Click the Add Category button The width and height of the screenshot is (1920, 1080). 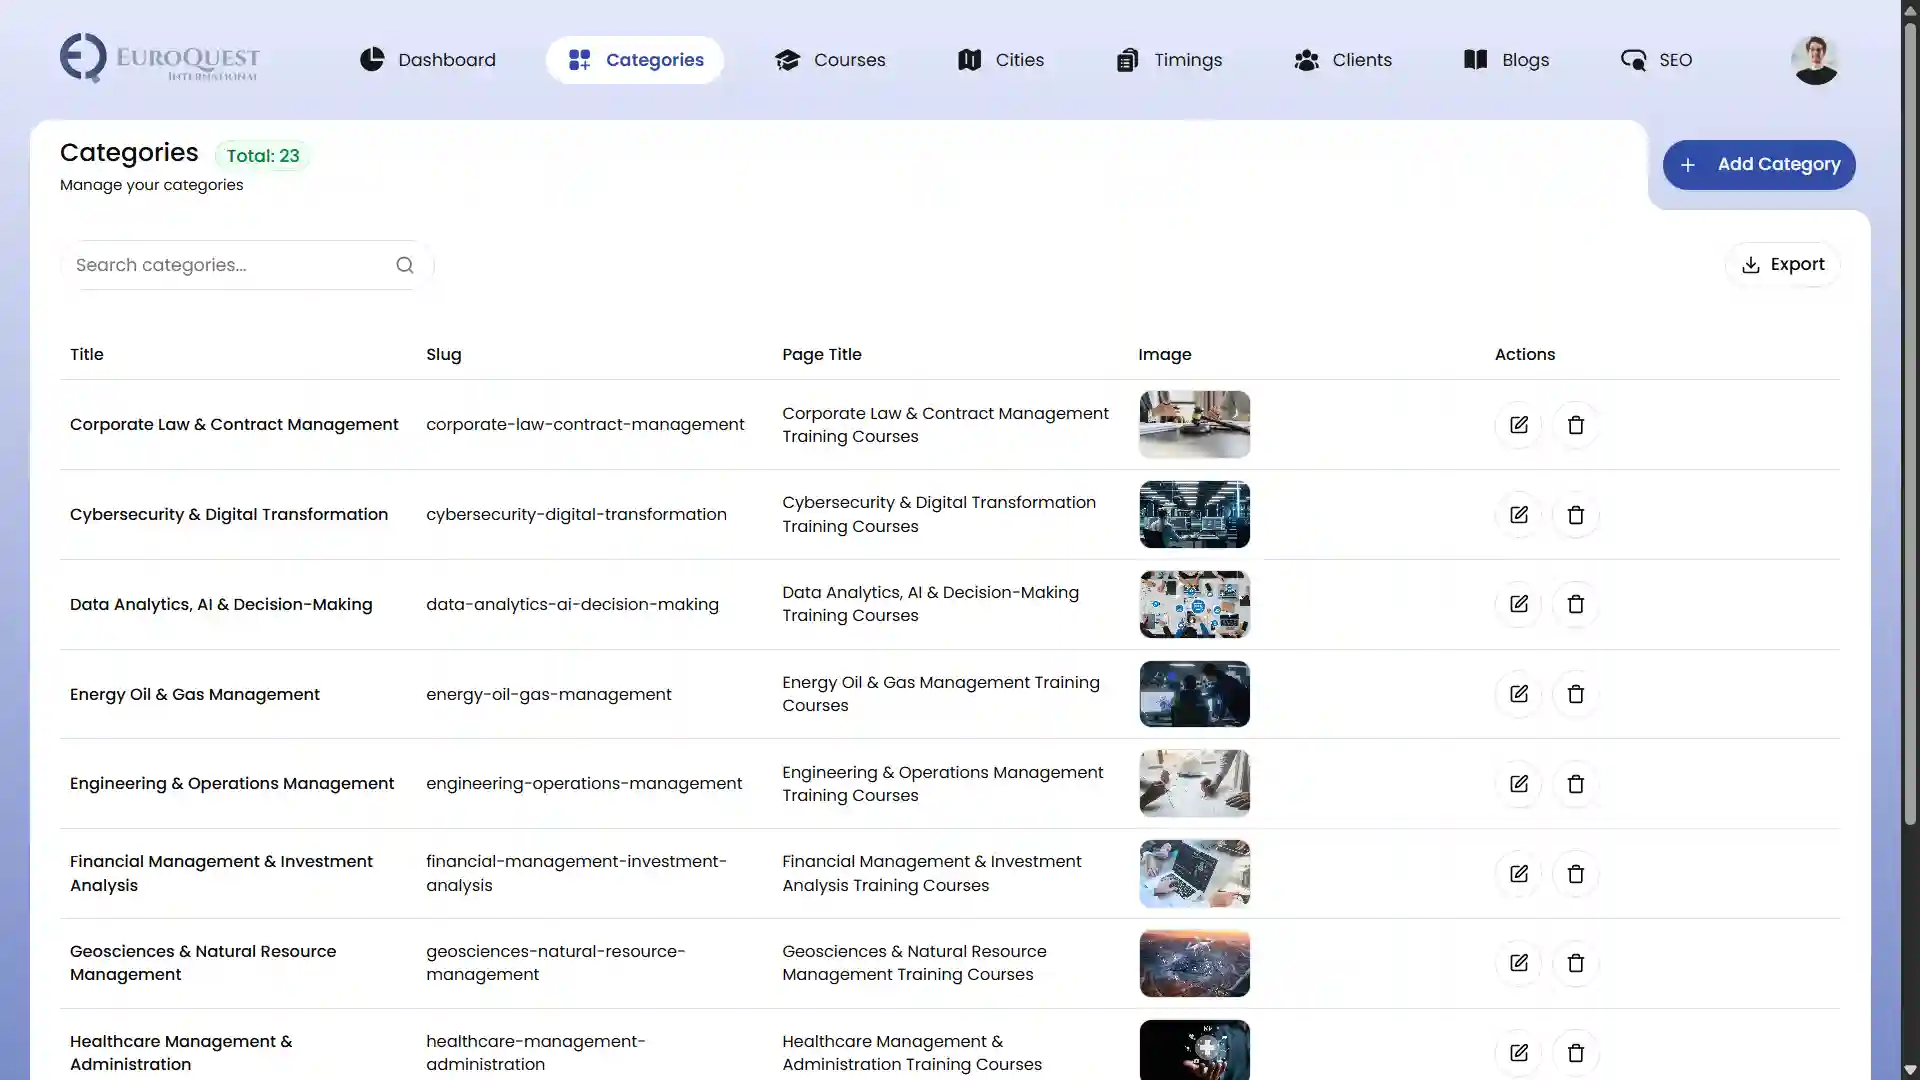1759,165
